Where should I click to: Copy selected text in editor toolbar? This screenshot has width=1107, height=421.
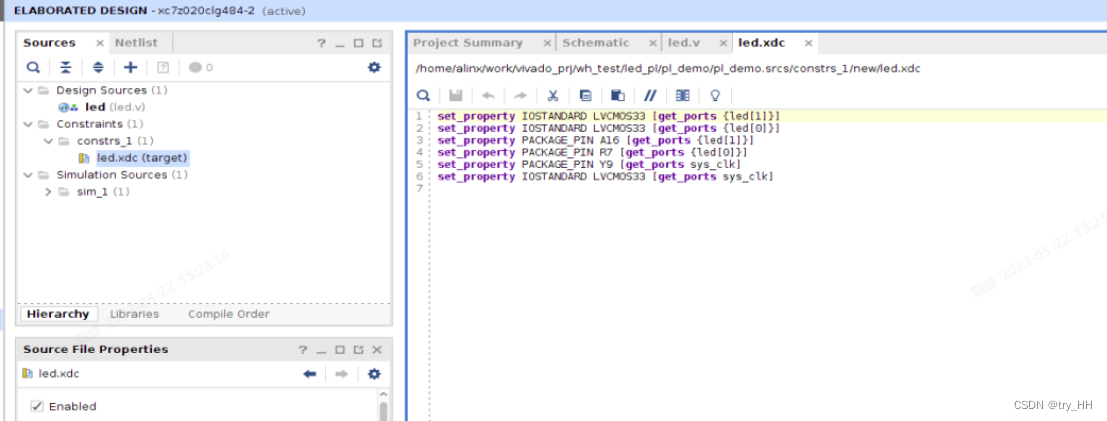(585, 95)
